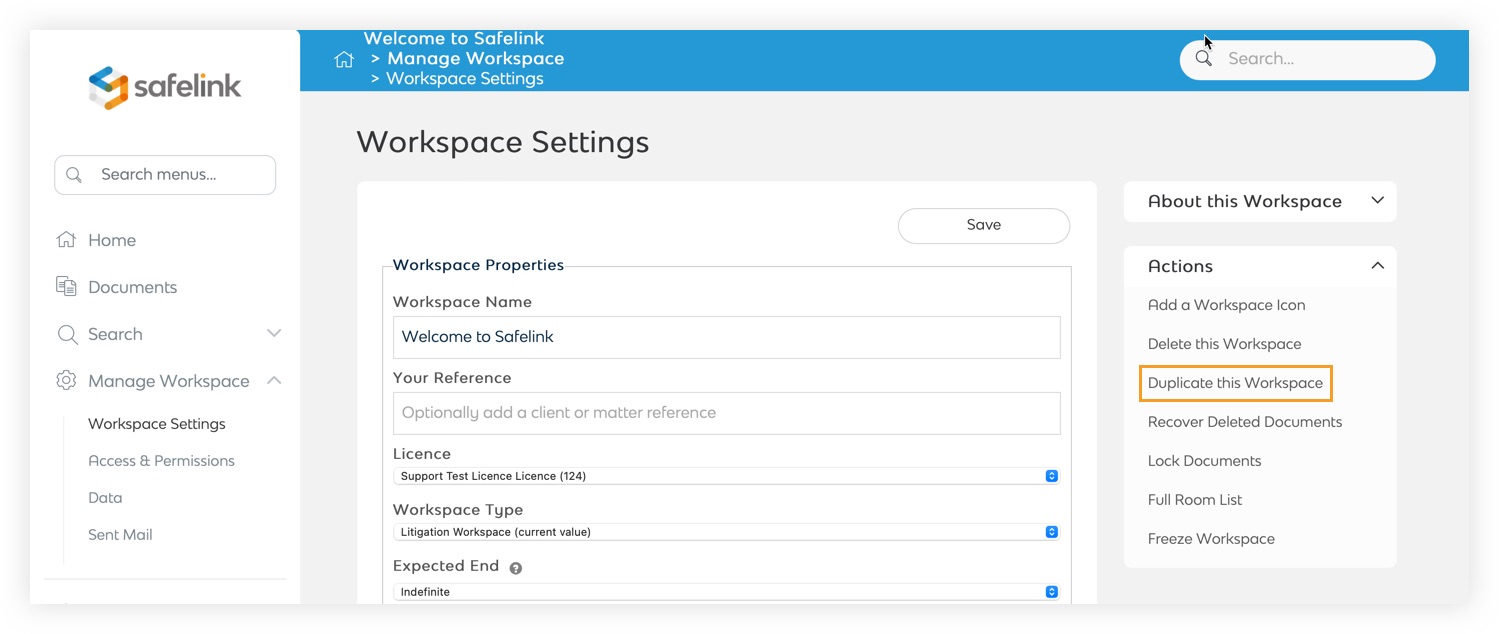This screenshot has height=634, width=1499.
Task: Click the Expected End field label
Action: pos(446,566)
